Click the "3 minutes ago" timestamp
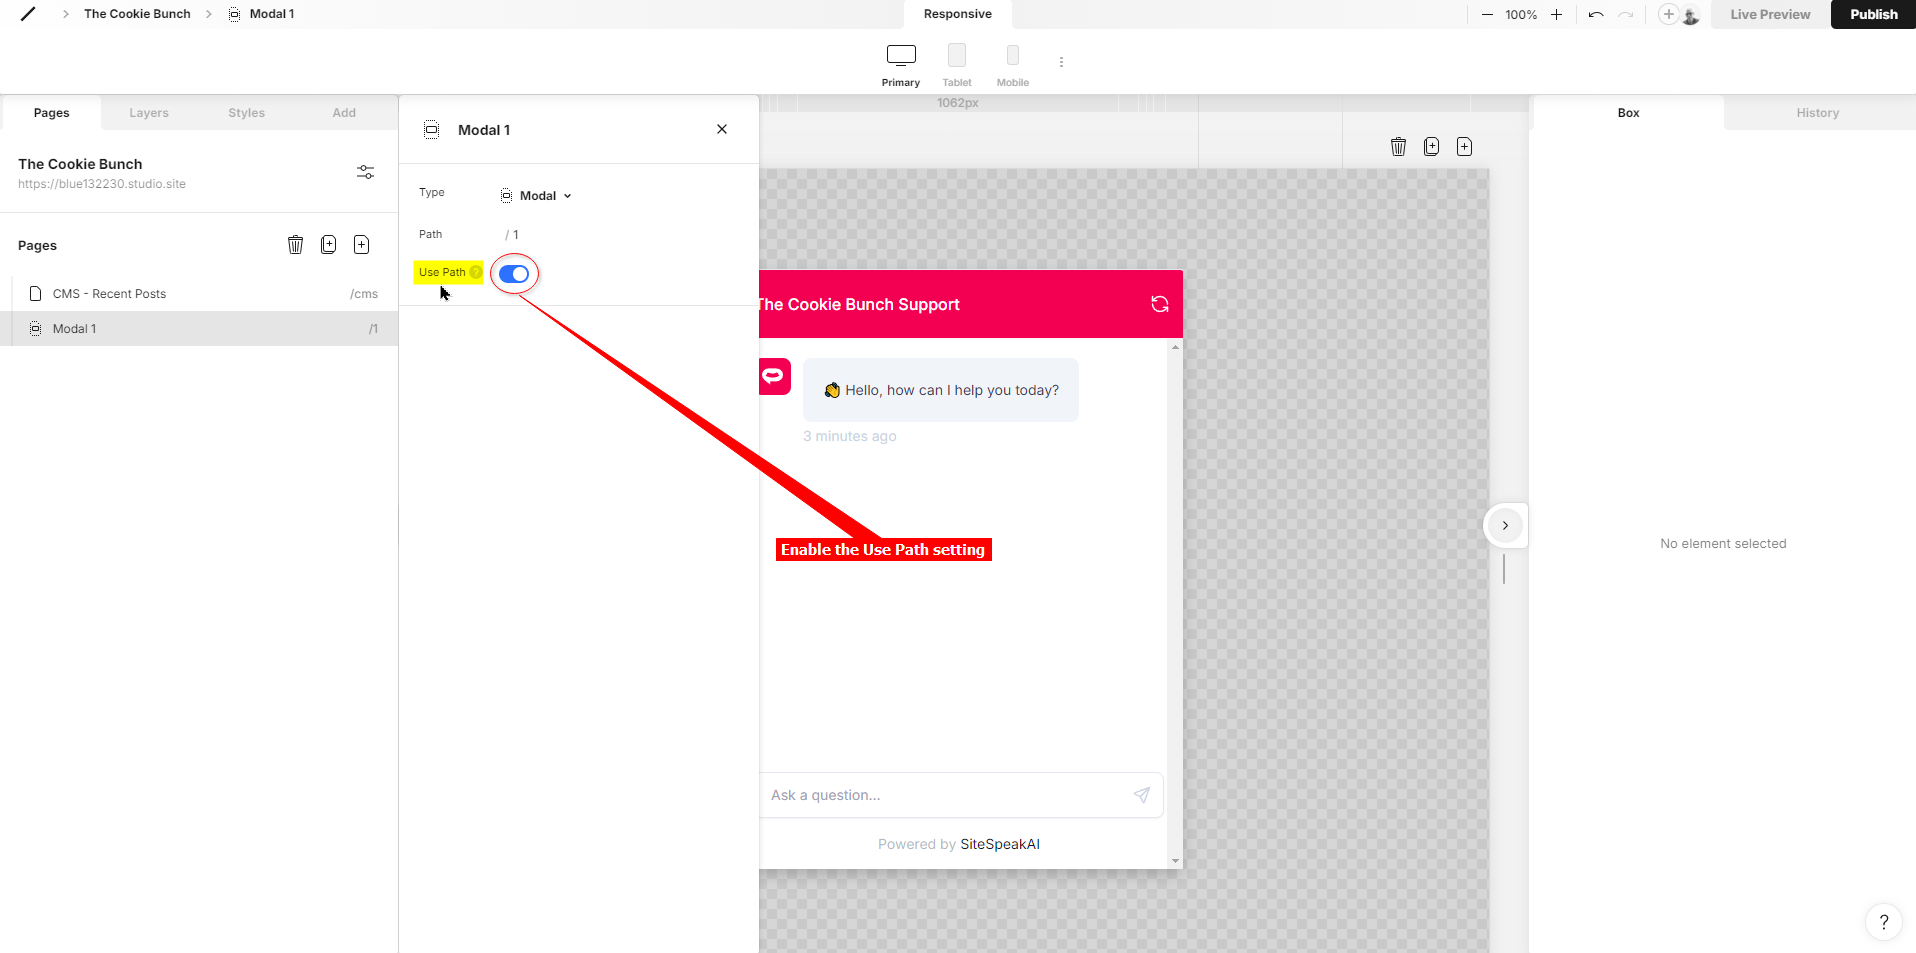The width and height of the screenshot is (1916, 953). click(850, 436)
